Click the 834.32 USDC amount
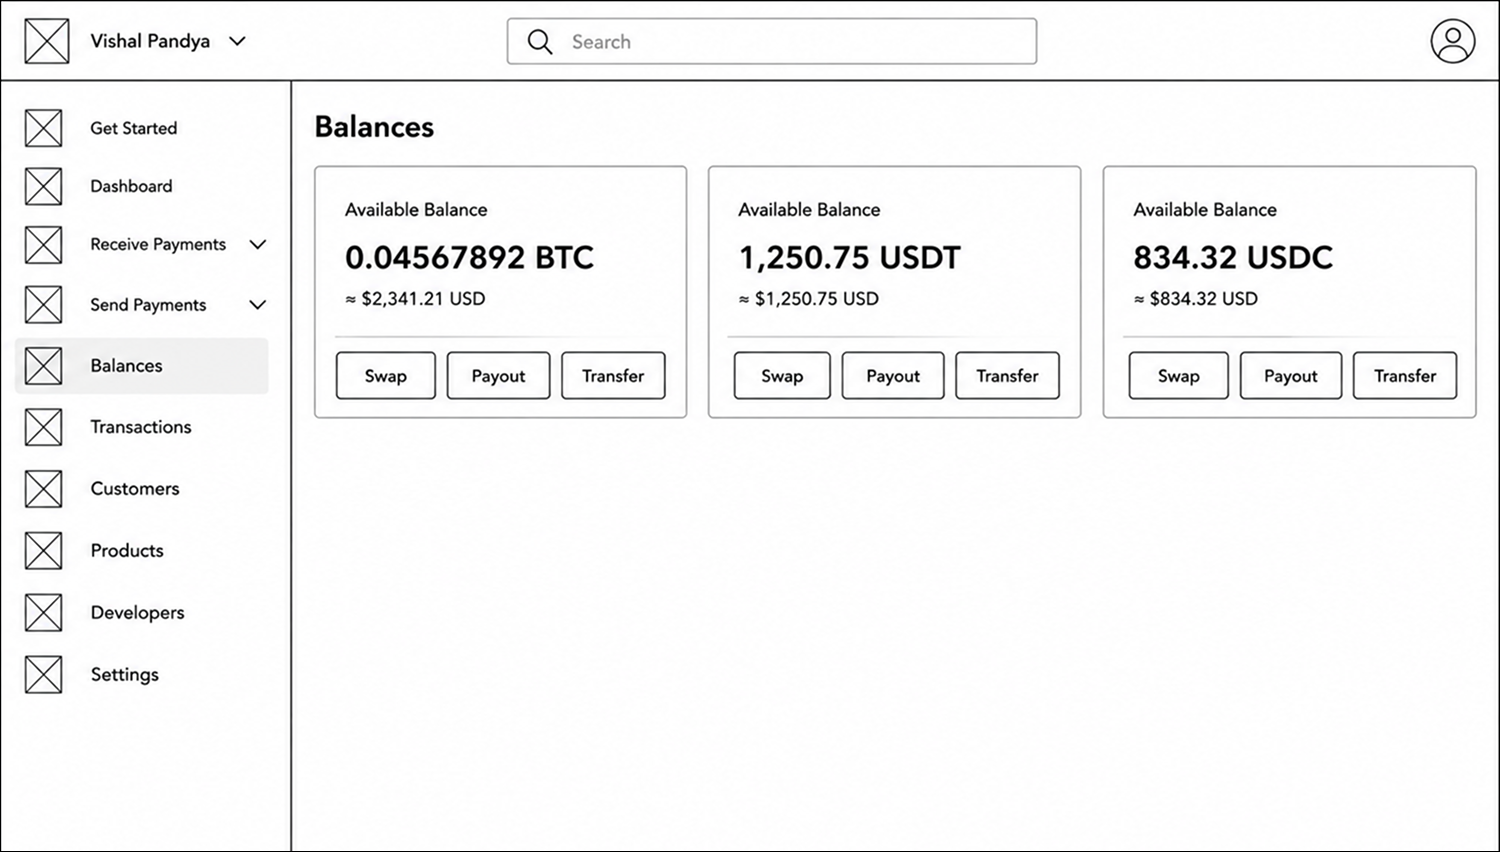This screenshot has width=1500, height=852. [1233, 258]
